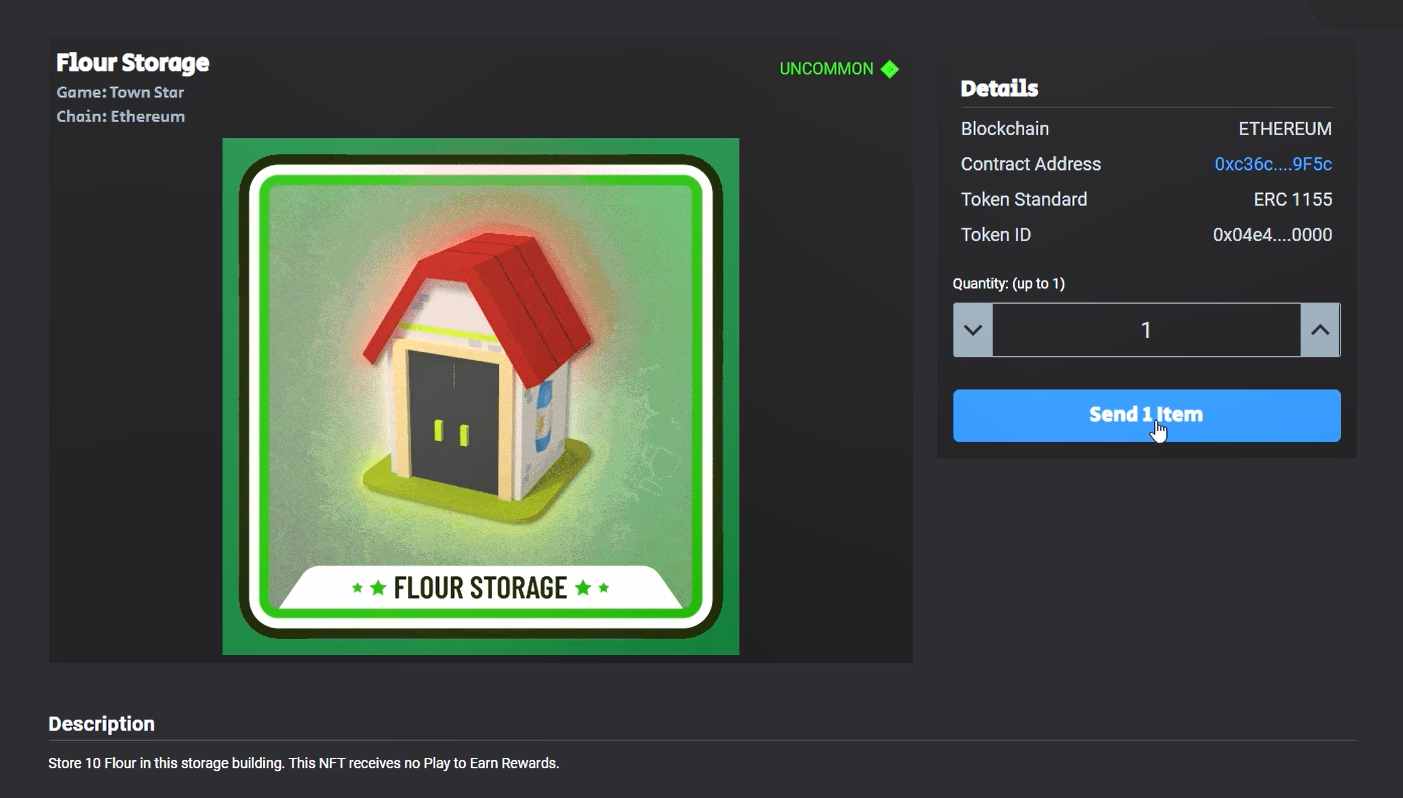1403x798 pixels.
Task: Click the Quantity (up to 1) label
Action: [1008, 284]
